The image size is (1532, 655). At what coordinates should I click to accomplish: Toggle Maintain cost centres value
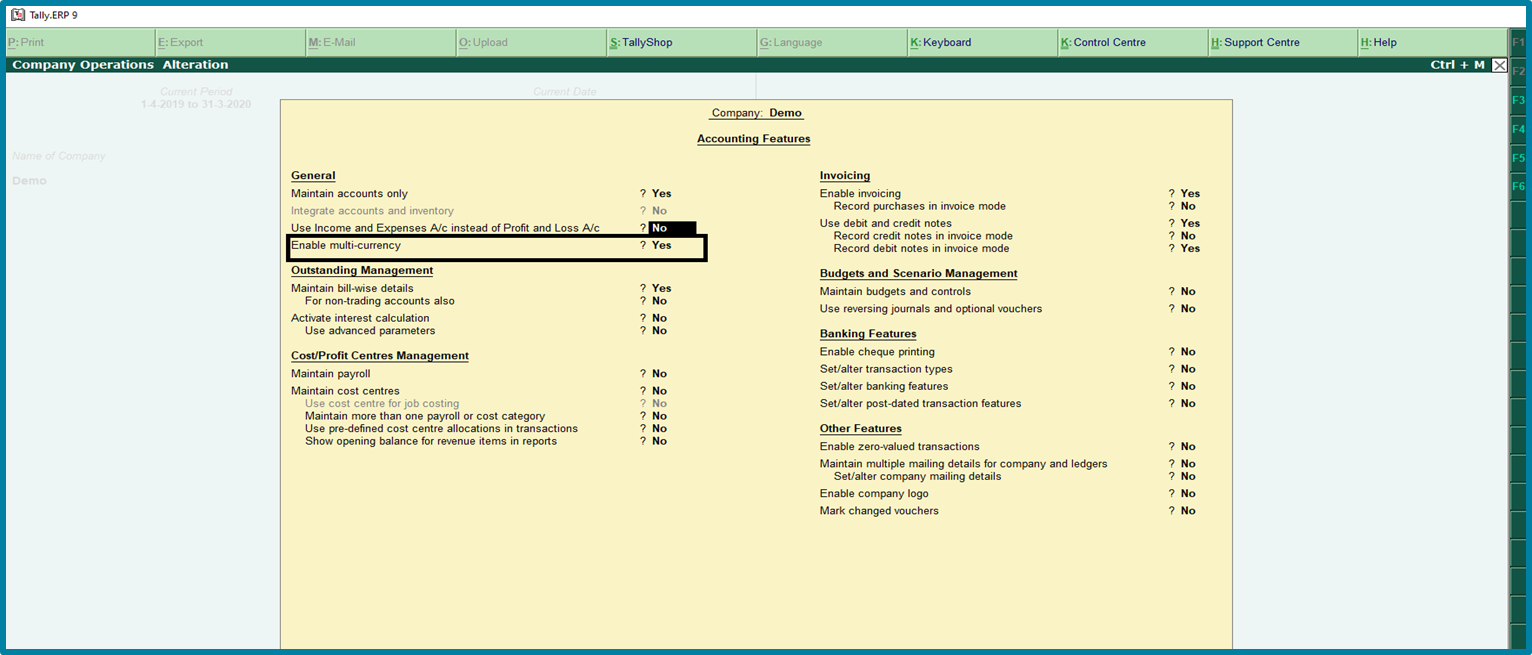(659, 391)
